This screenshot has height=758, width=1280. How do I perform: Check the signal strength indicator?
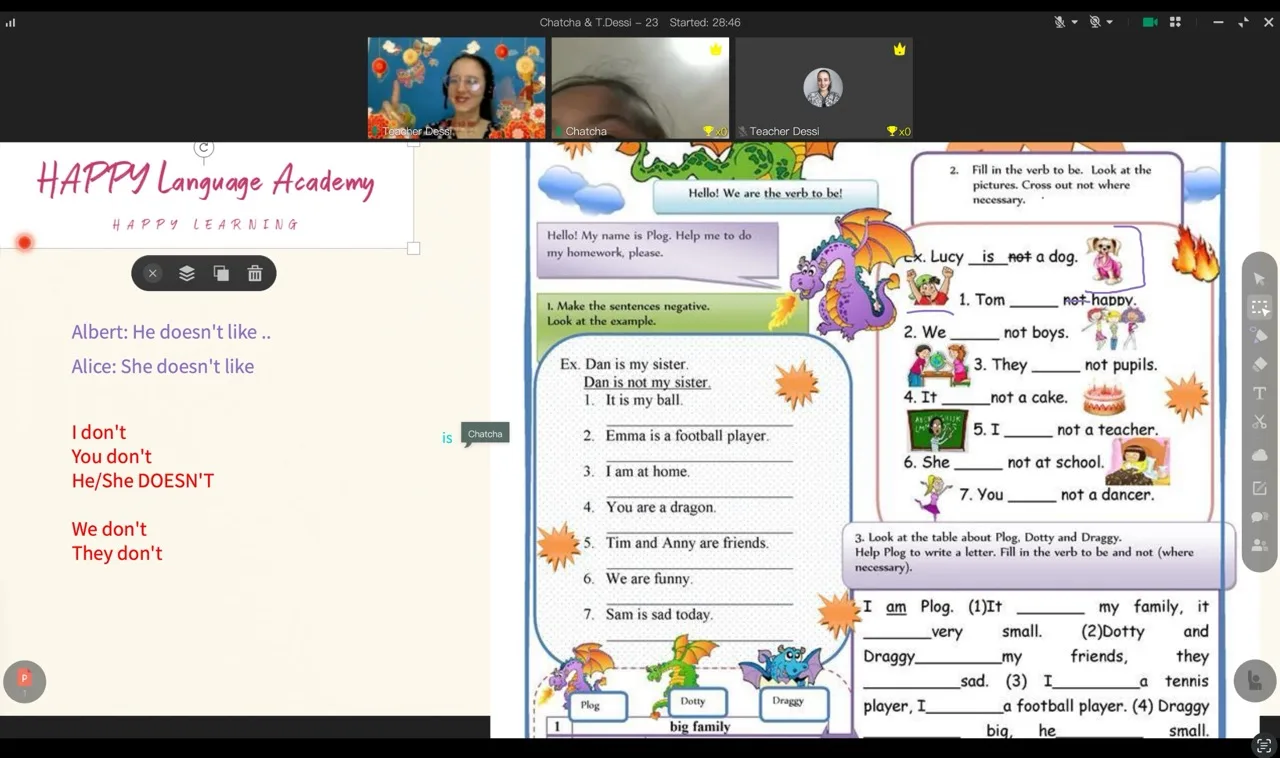coord(11,22)
